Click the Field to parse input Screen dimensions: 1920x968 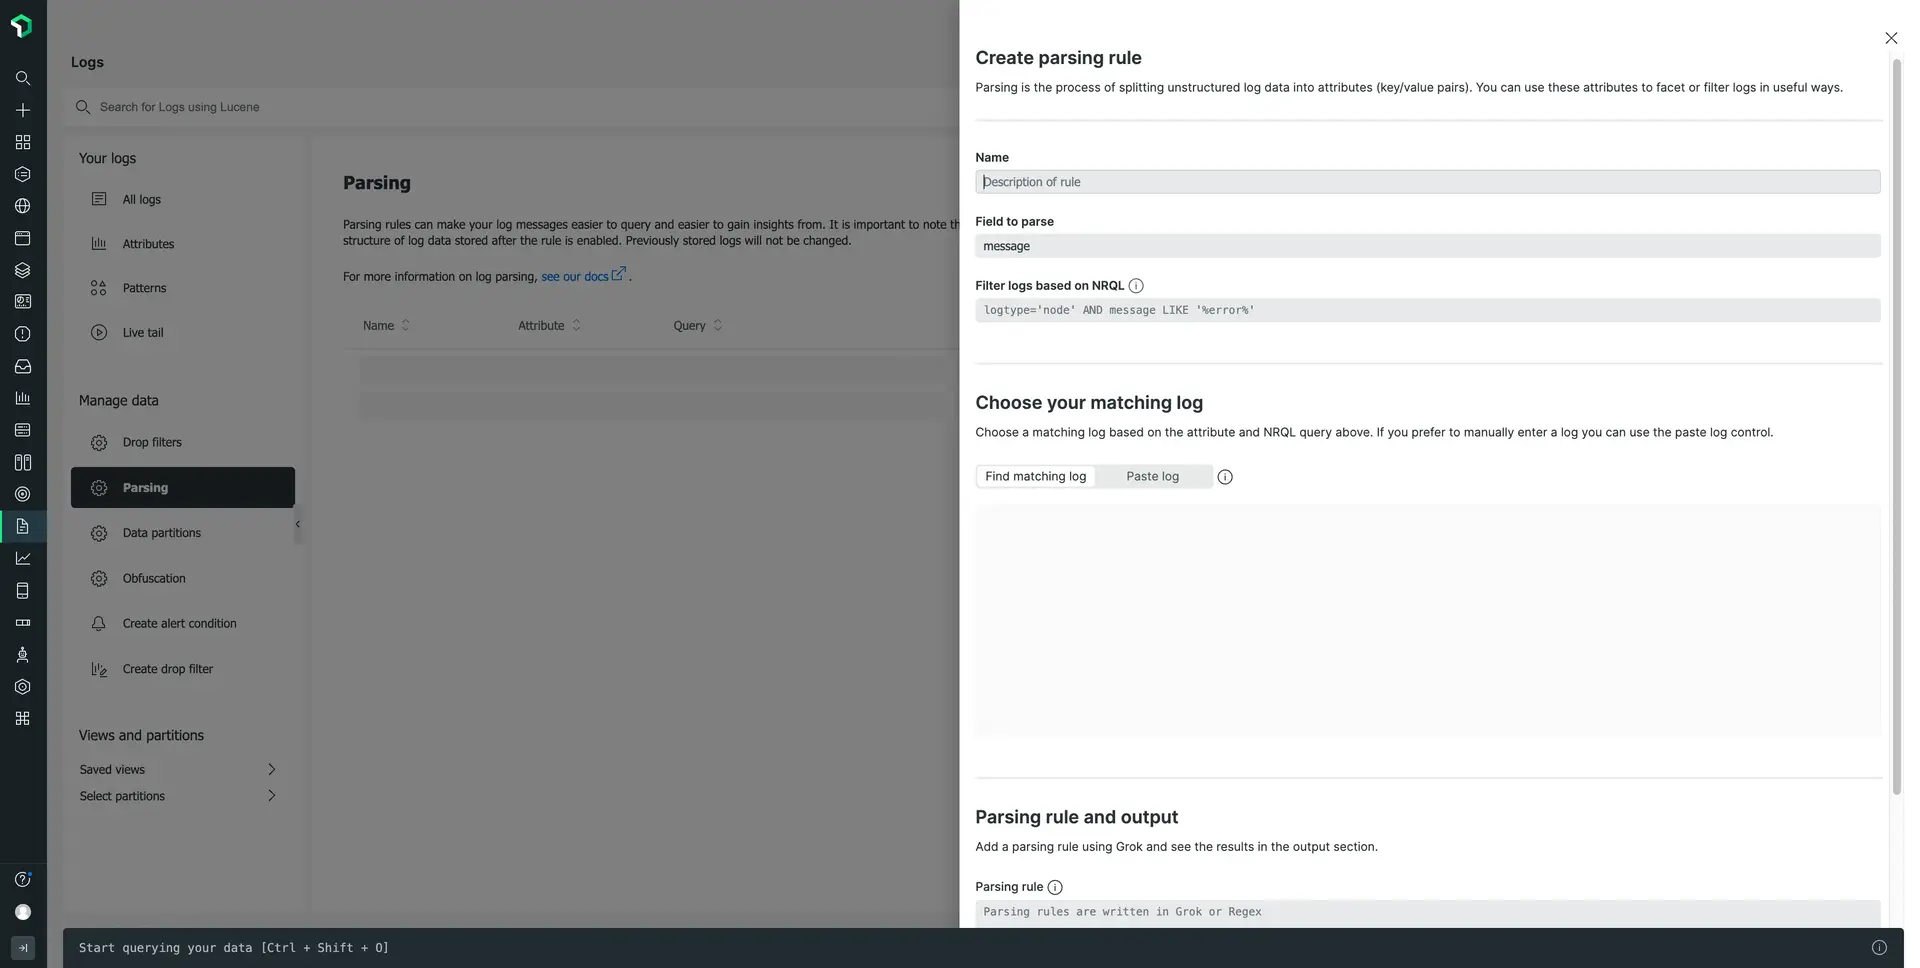click(x=1427, y=246)
